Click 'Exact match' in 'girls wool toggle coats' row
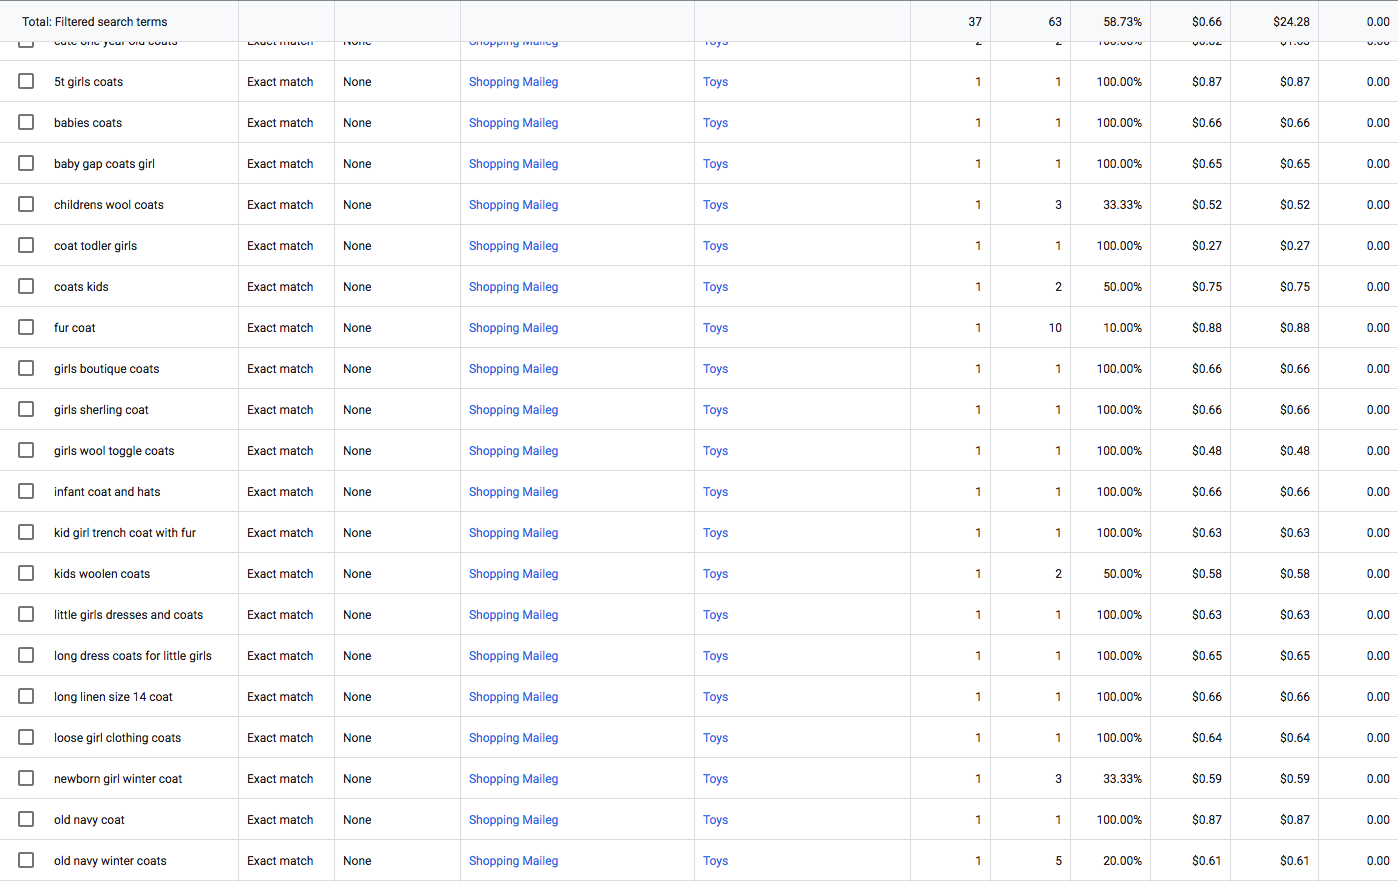This screenshot has height=882, width=1398. pos(280,451)
